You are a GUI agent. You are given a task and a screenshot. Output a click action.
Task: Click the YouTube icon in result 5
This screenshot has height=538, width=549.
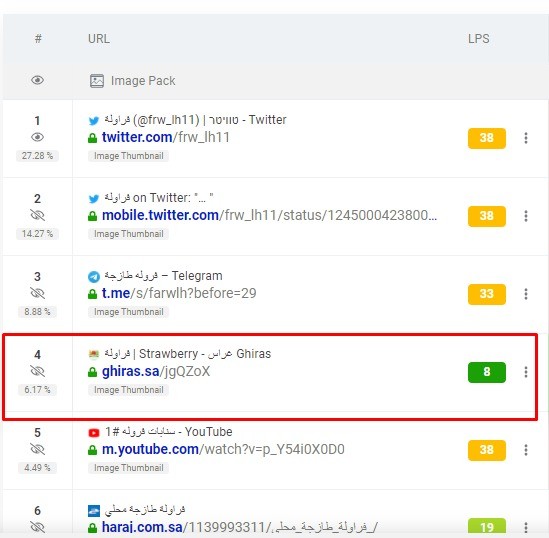pos(94,433)
